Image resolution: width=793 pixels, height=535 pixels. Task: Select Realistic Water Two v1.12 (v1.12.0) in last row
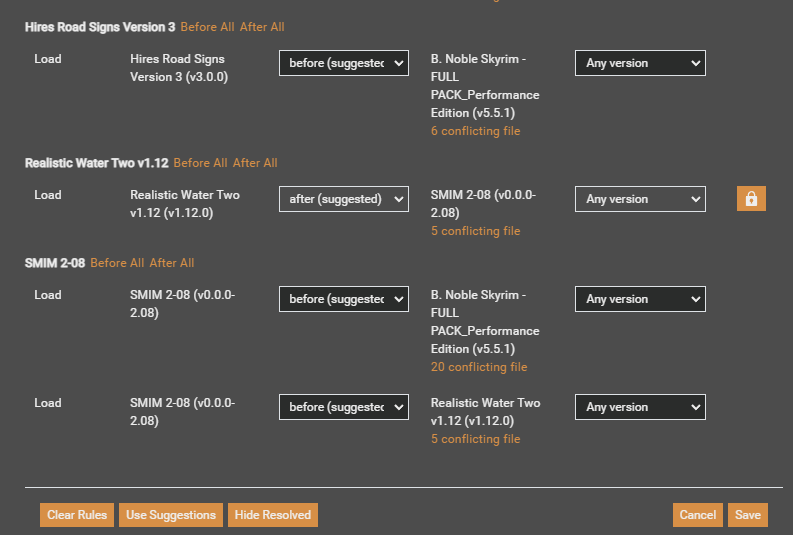[x=486, y=412]
